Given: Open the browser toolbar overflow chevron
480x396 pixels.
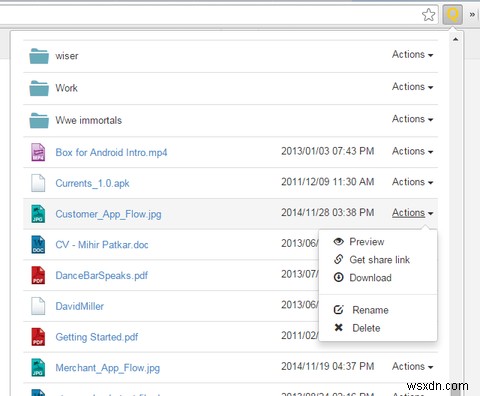Looking at the screenshot, I should 472,15.
